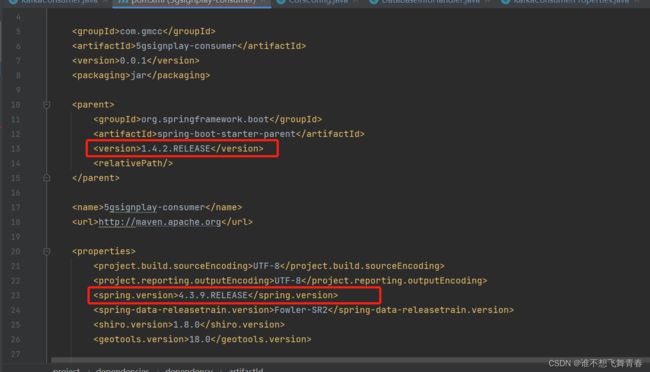Click the packaging jar line
Image resolution: width=650 pixels, height=372 pixels.
pos(141,75)
